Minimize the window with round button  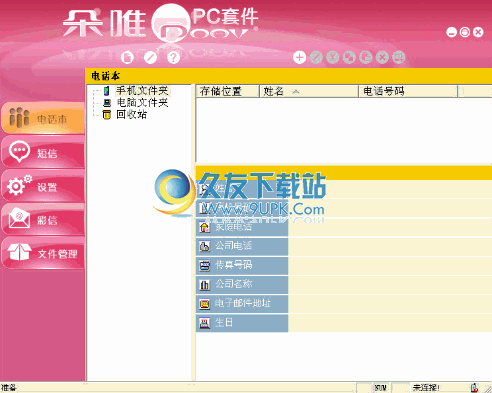(452, 32)
